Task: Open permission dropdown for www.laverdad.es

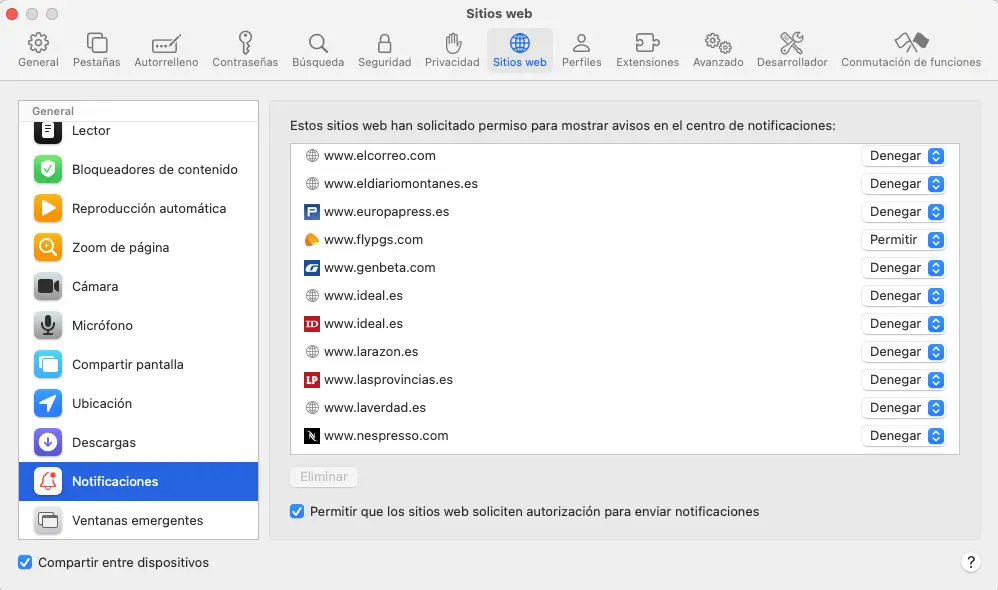Action: pyautogui.click(x=903, y=408)
